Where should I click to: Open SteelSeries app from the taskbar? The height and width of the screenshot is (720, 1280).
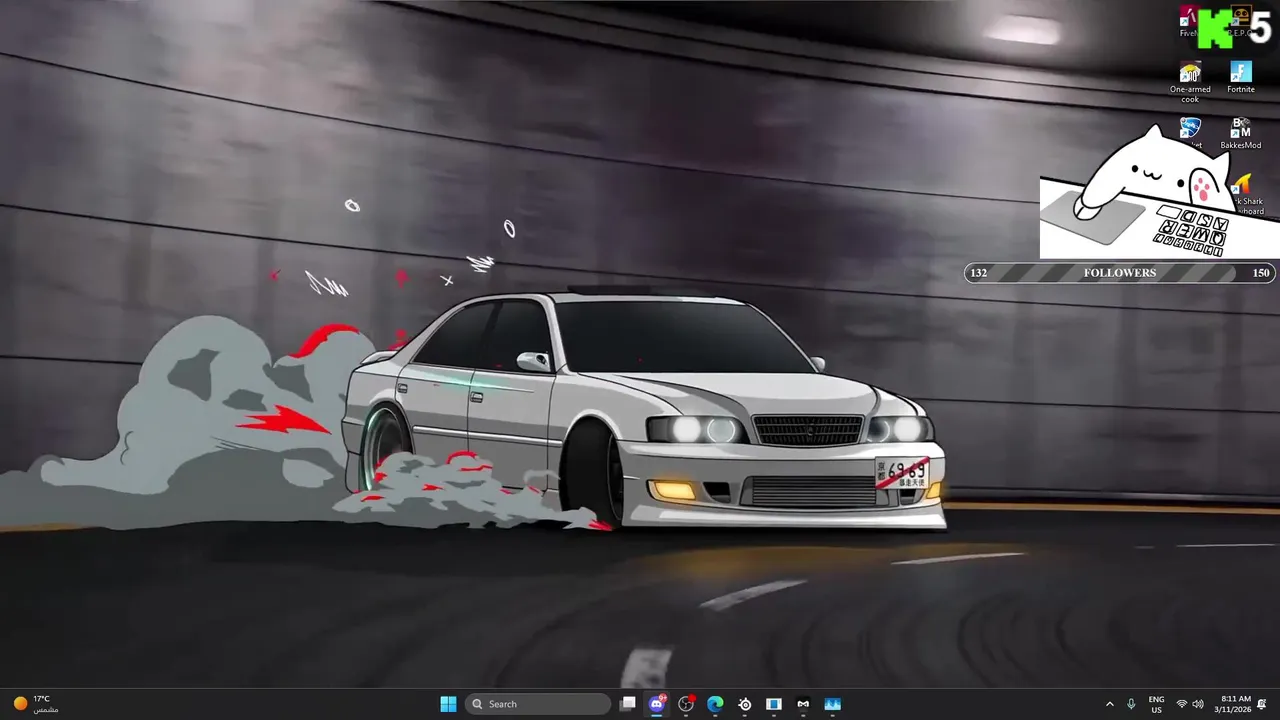[745, 704]
